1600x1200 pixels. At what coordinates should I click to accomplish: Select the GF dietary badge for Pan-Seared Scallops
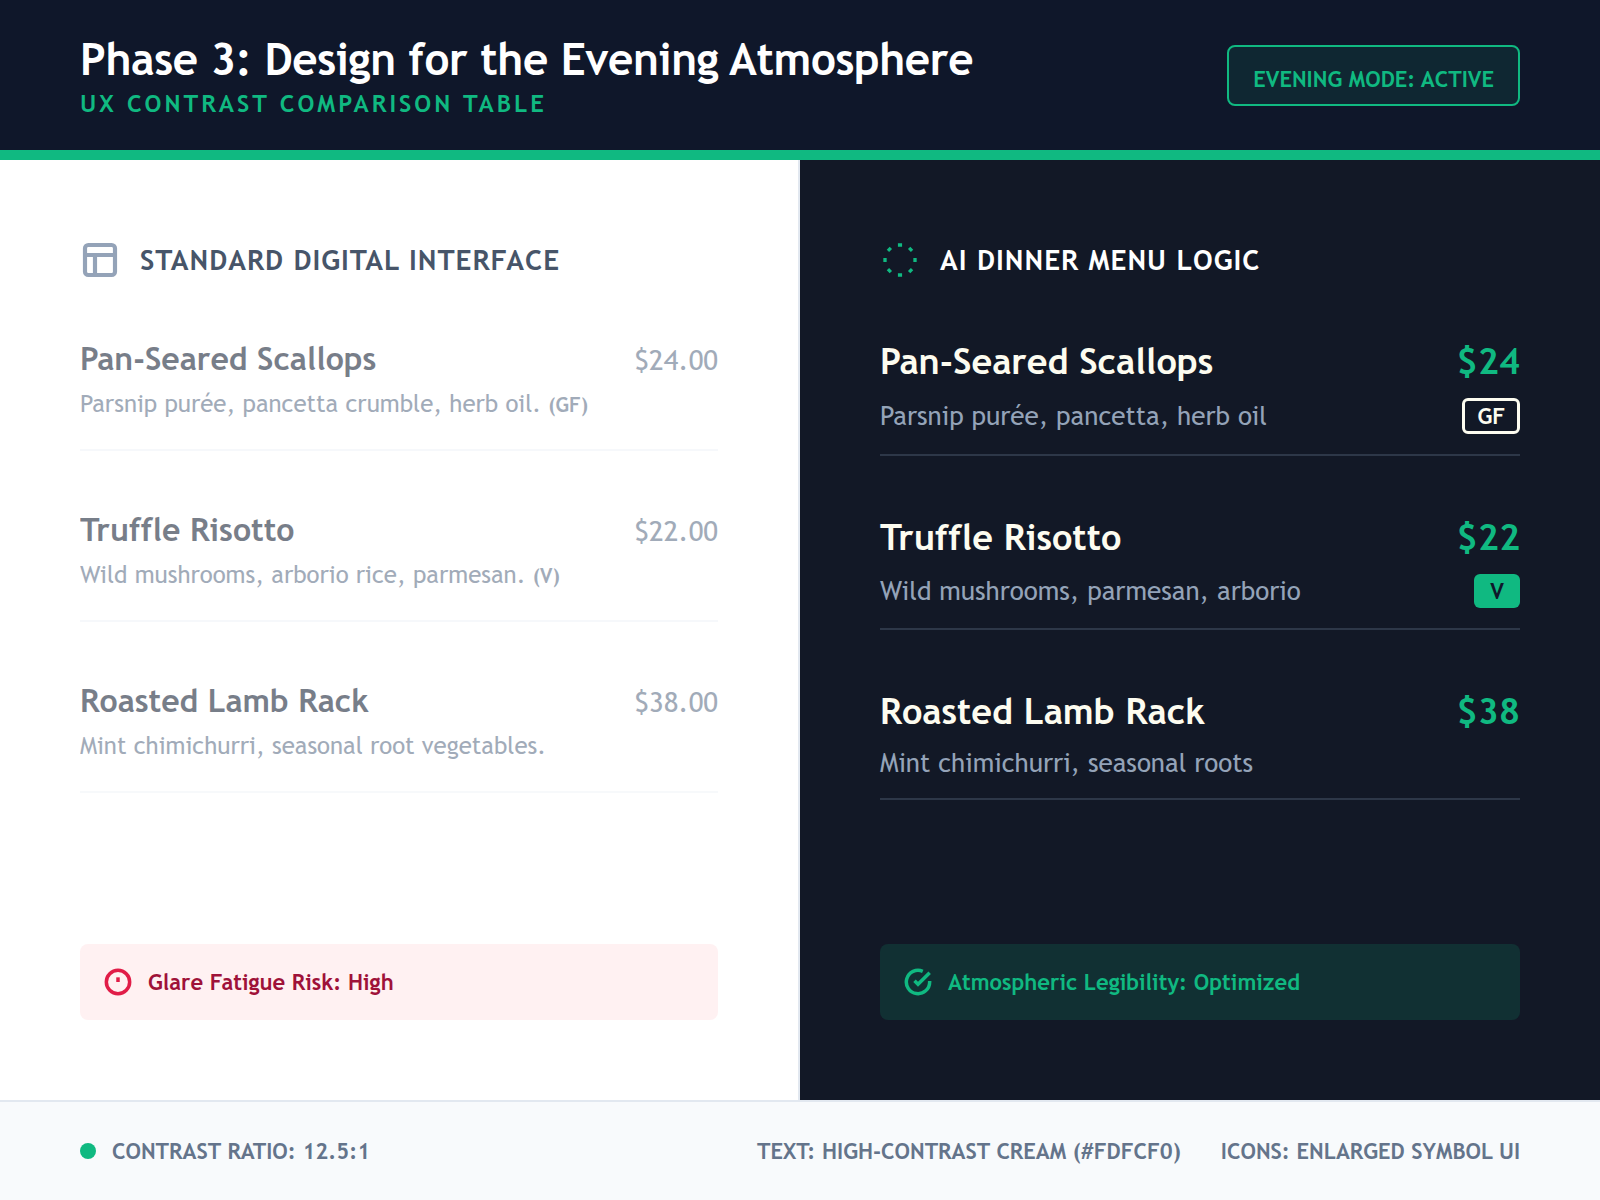pyautogui.click(x=1491, y=417)
